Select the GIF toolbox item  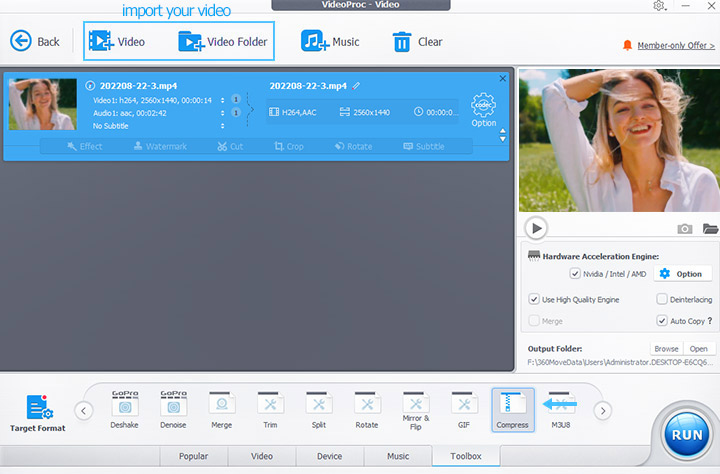tap(464, 410)
